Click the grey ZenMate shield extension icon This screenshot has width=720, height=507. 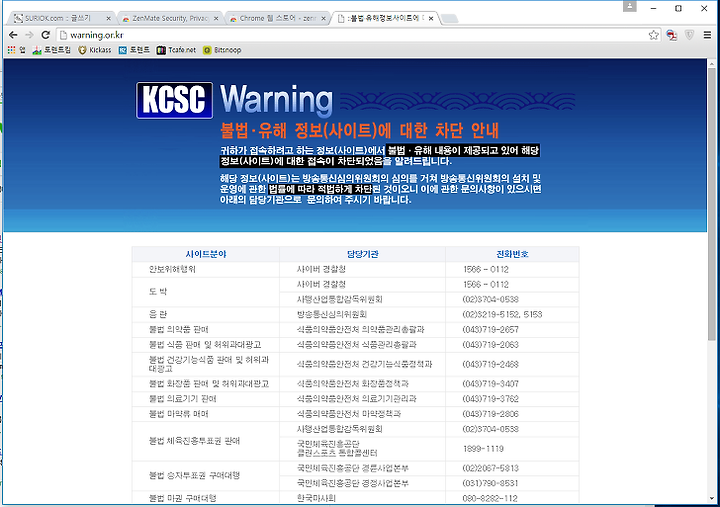689,35
